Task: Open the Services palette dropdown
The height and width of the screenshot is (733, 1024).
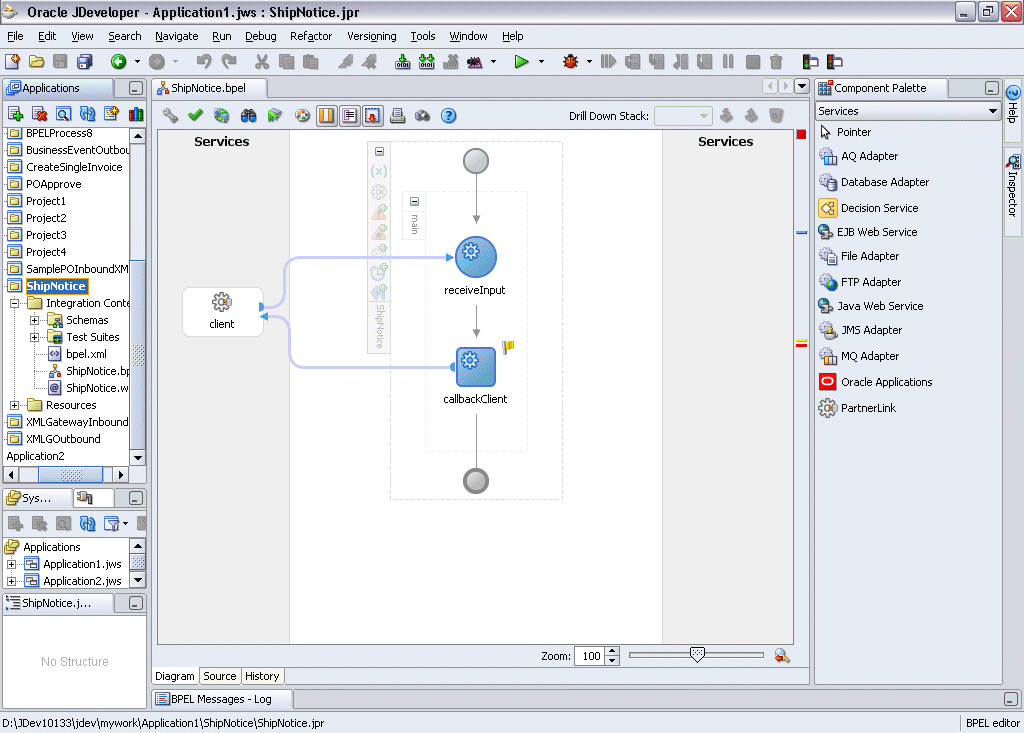Action: (x=992, y=111)
